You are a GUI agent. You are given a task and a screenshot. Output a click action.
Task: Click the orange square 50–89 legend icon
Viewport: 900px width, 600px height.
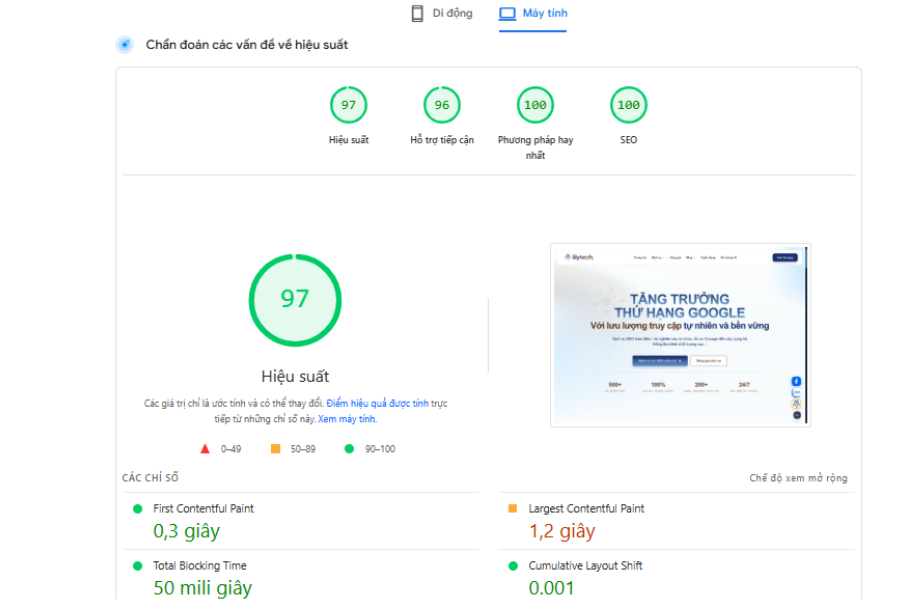point(276,448)
